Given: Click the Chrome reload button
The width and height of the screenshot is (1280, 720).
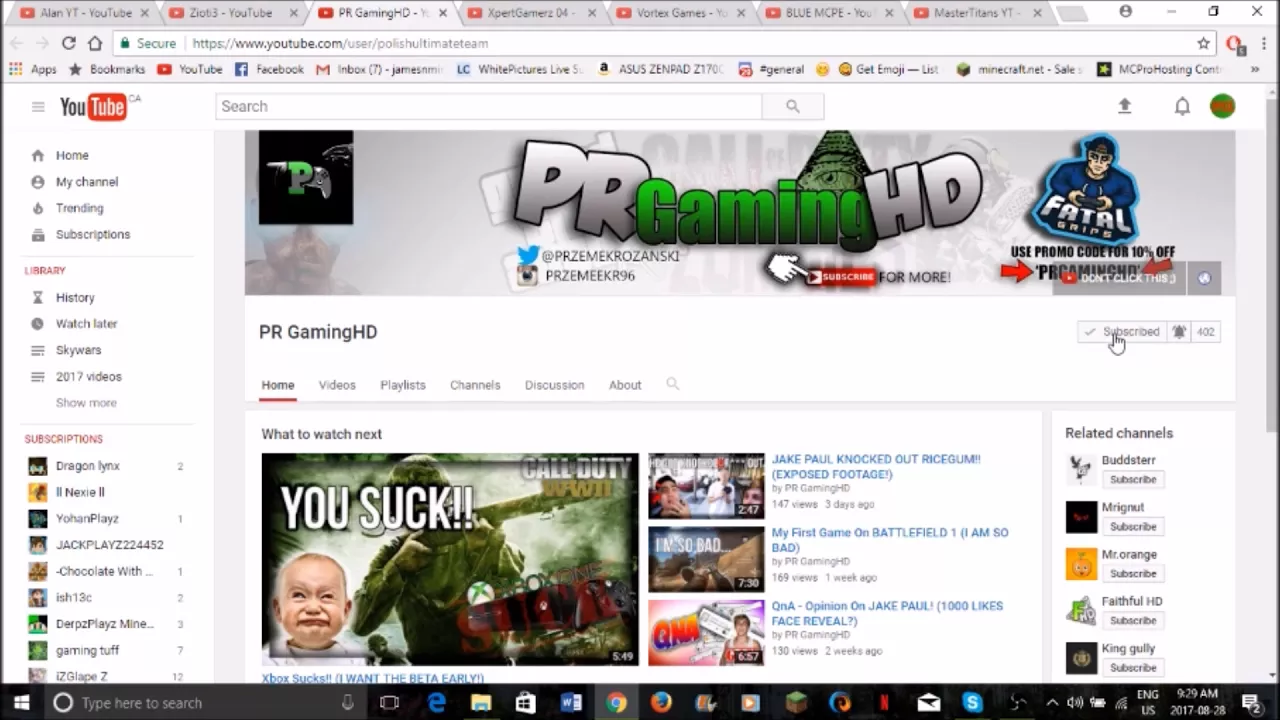Looking at the screenshot, I should point(68,43).
